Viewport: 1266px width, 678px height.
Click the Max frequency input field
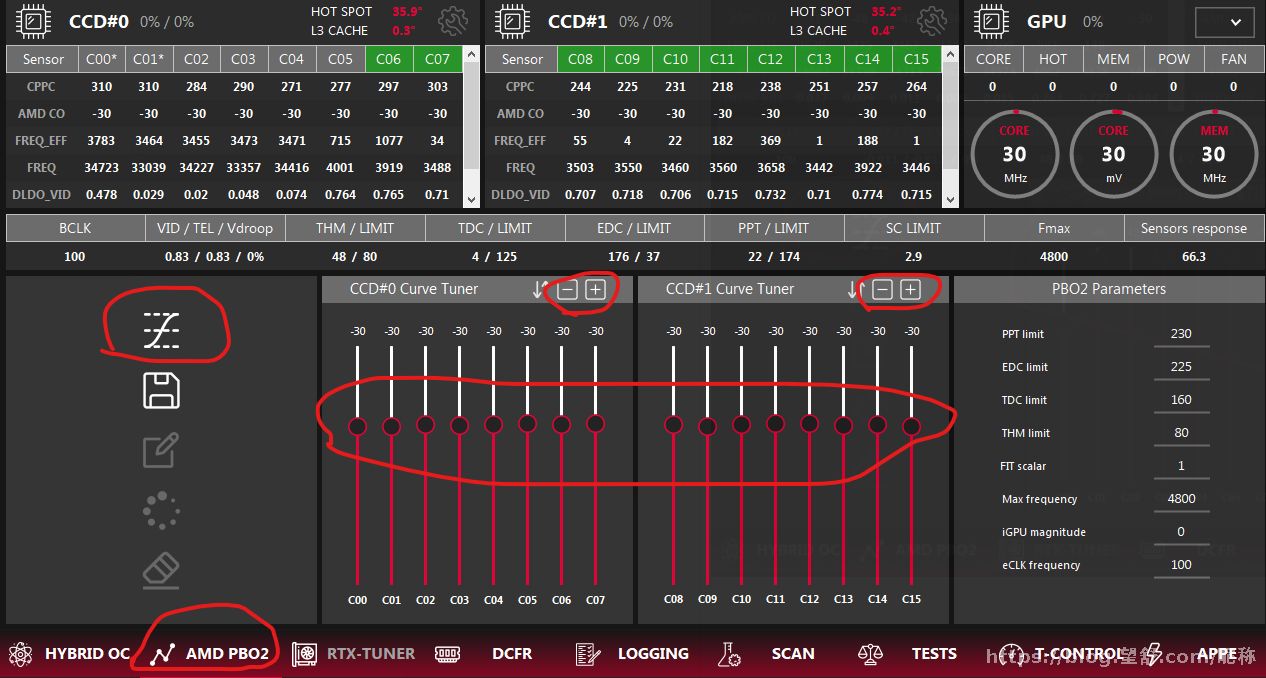(x=1181, y=499)
